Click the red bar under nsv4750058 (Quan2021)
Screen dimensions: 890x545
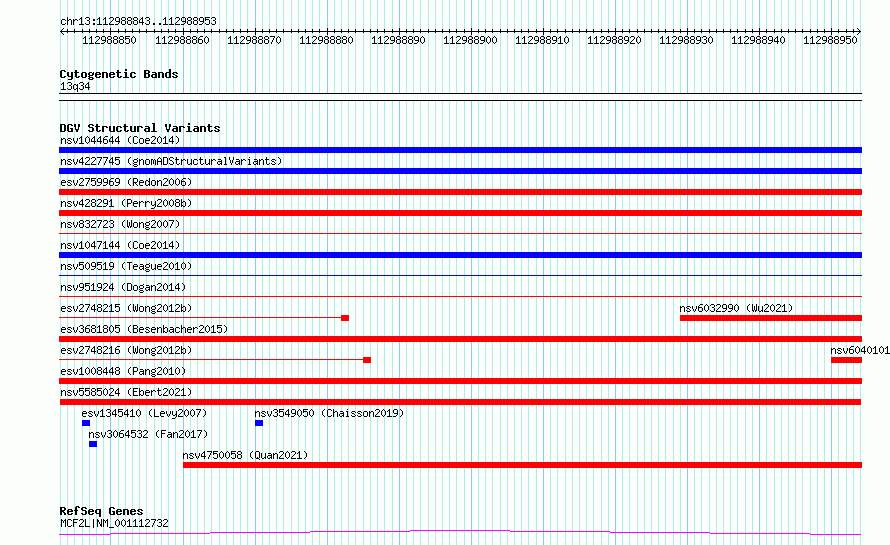point(522,465)
